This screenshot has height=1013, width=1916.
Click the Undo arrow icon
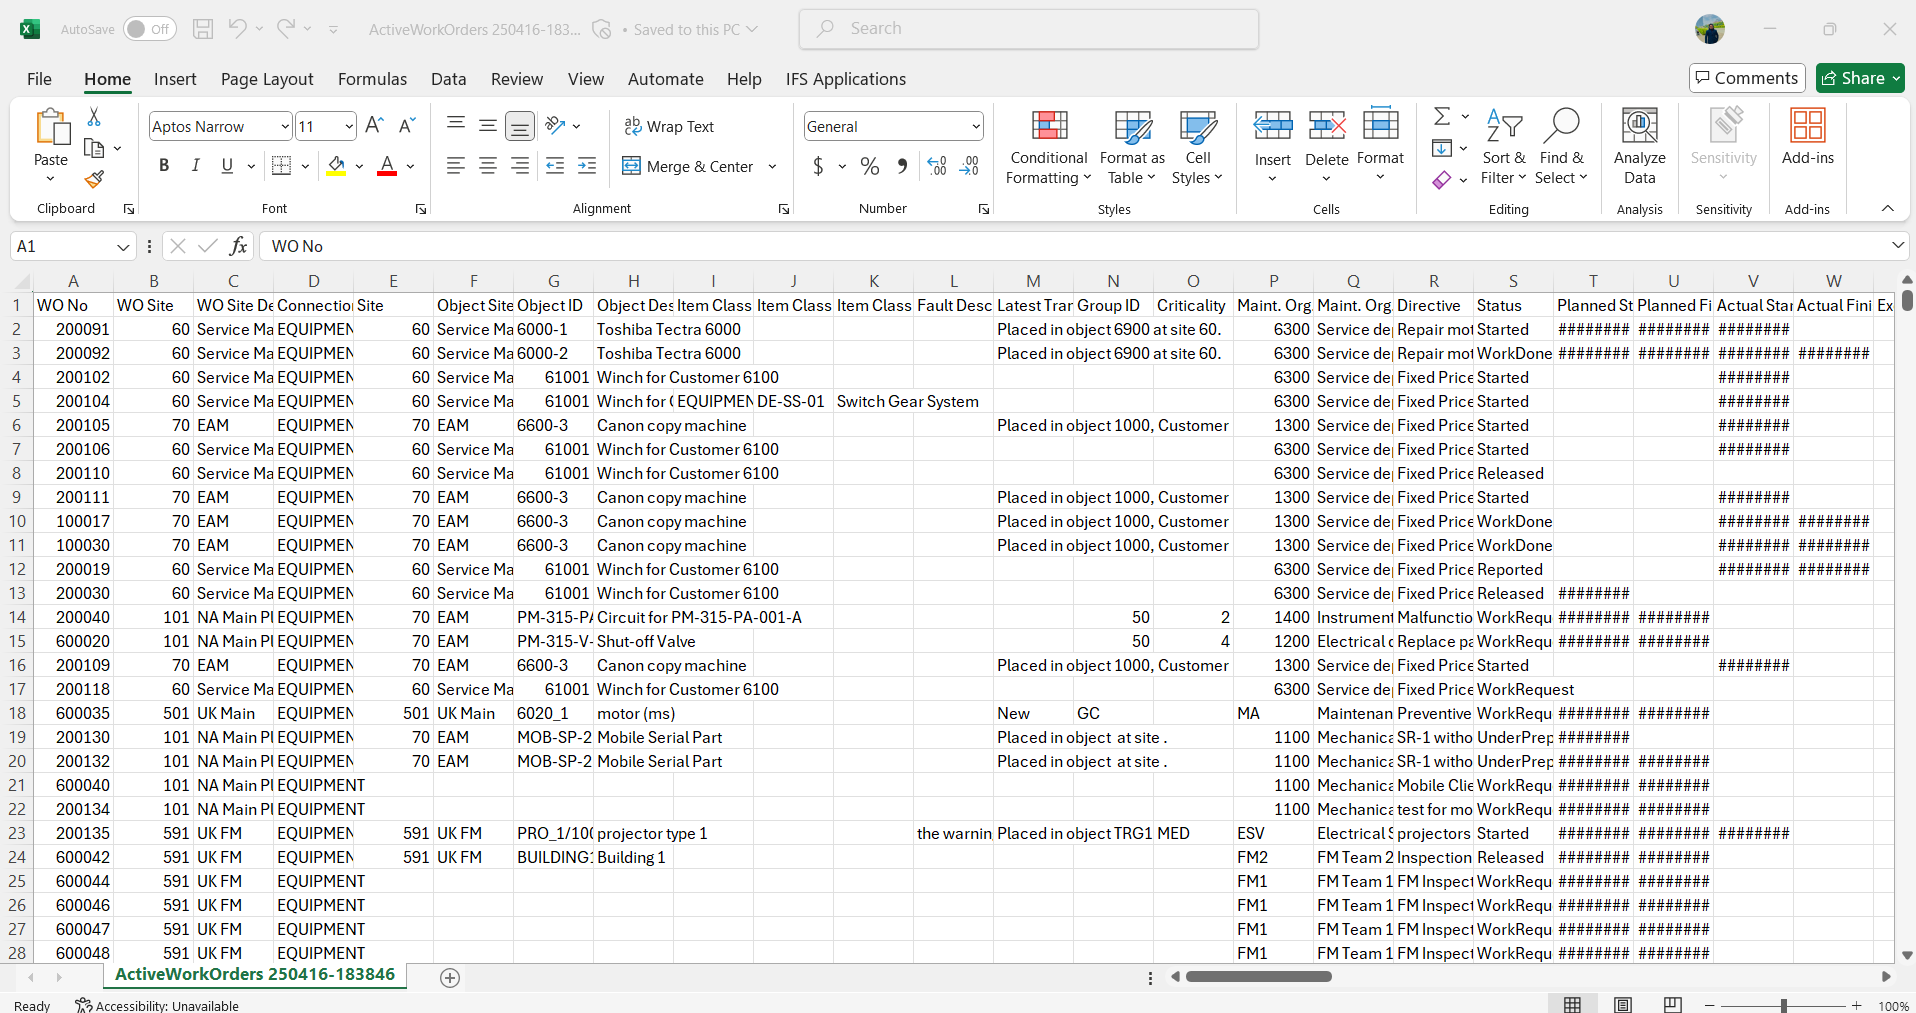237,29
